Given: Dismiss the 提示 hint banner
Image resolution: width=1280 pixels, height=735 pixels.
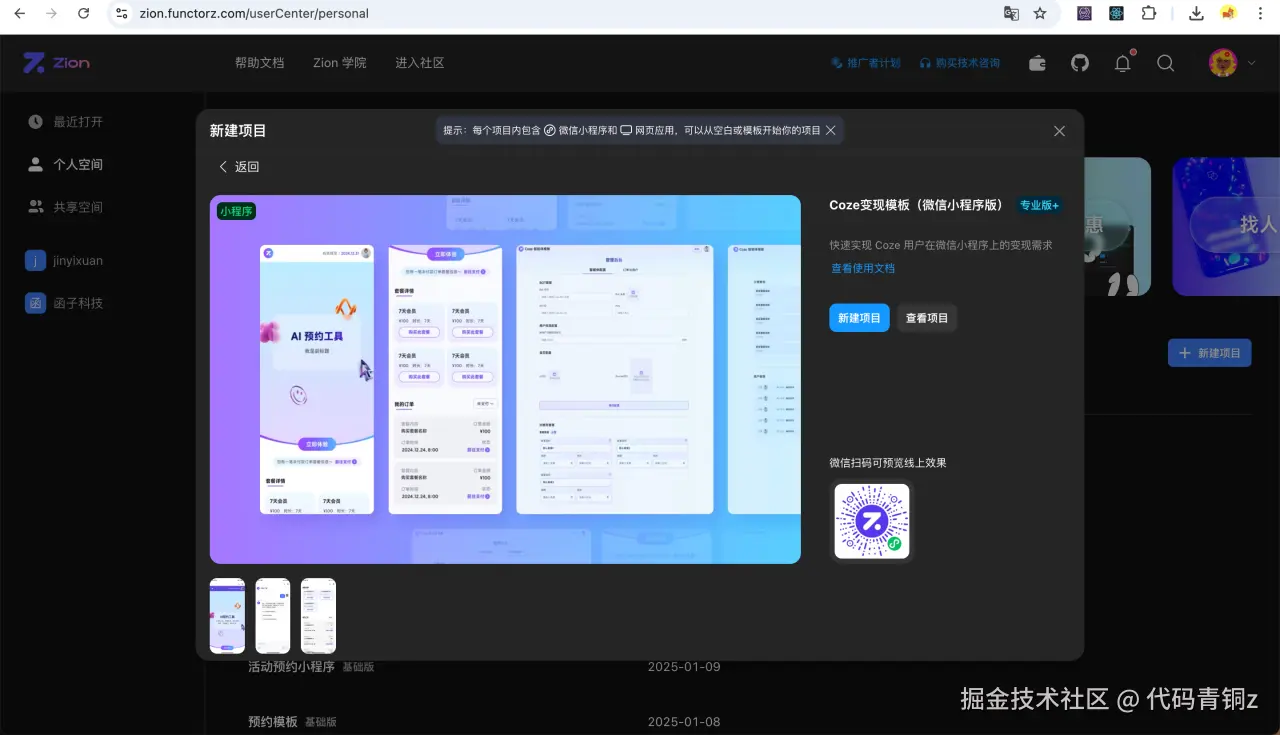Looking at the screenshot, I should pyautogui.click(x=831, y=130).
